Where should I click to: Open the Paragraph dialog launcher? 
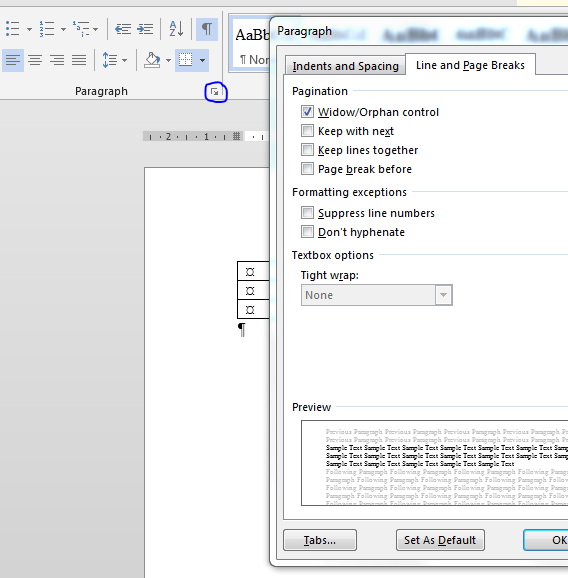click(x=215, y=92)
